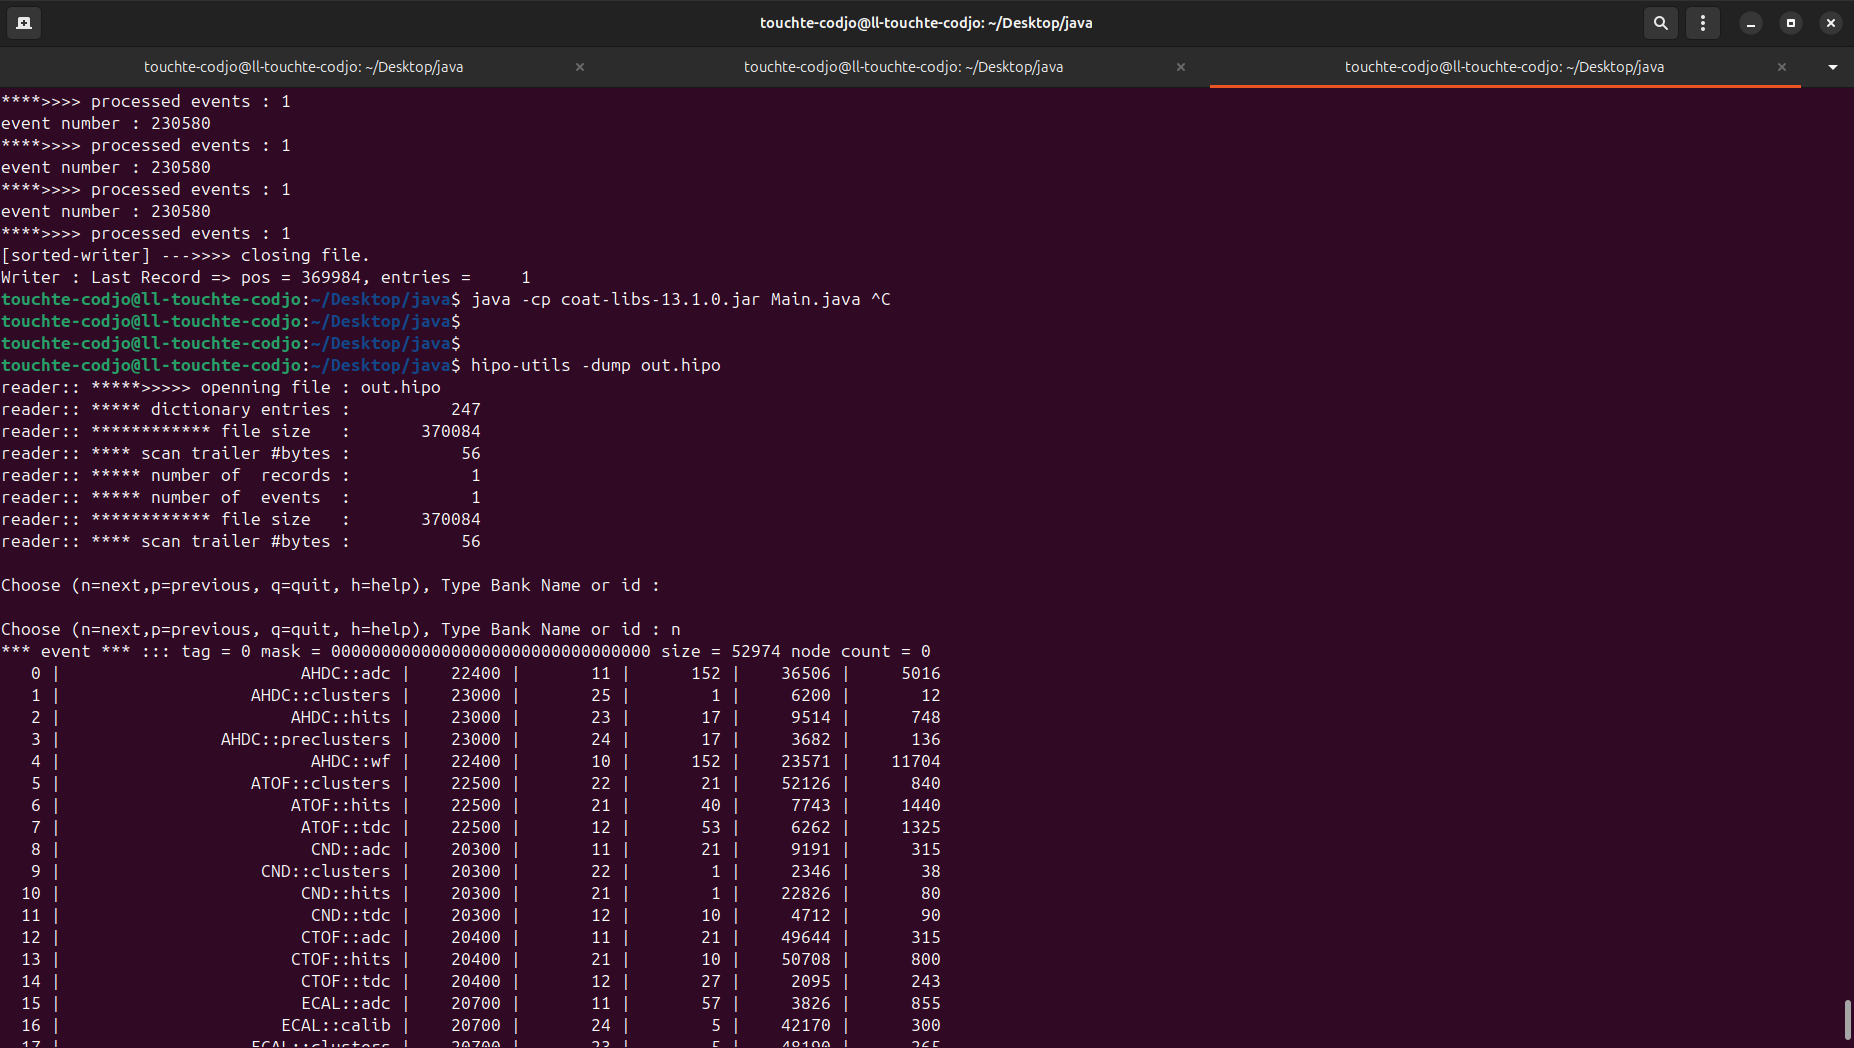
Task: Click the 'AHDC::hits' bank name
Action: (341, 717)
